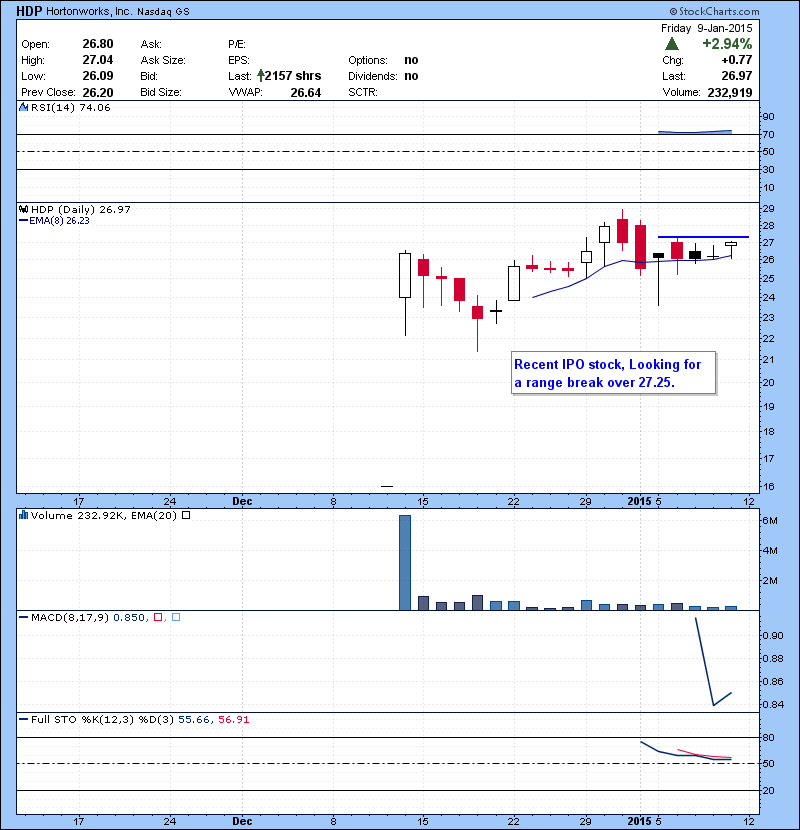Click the Volume value 232,919
Viewport: 800px width, 830px height.
(730, 93)
